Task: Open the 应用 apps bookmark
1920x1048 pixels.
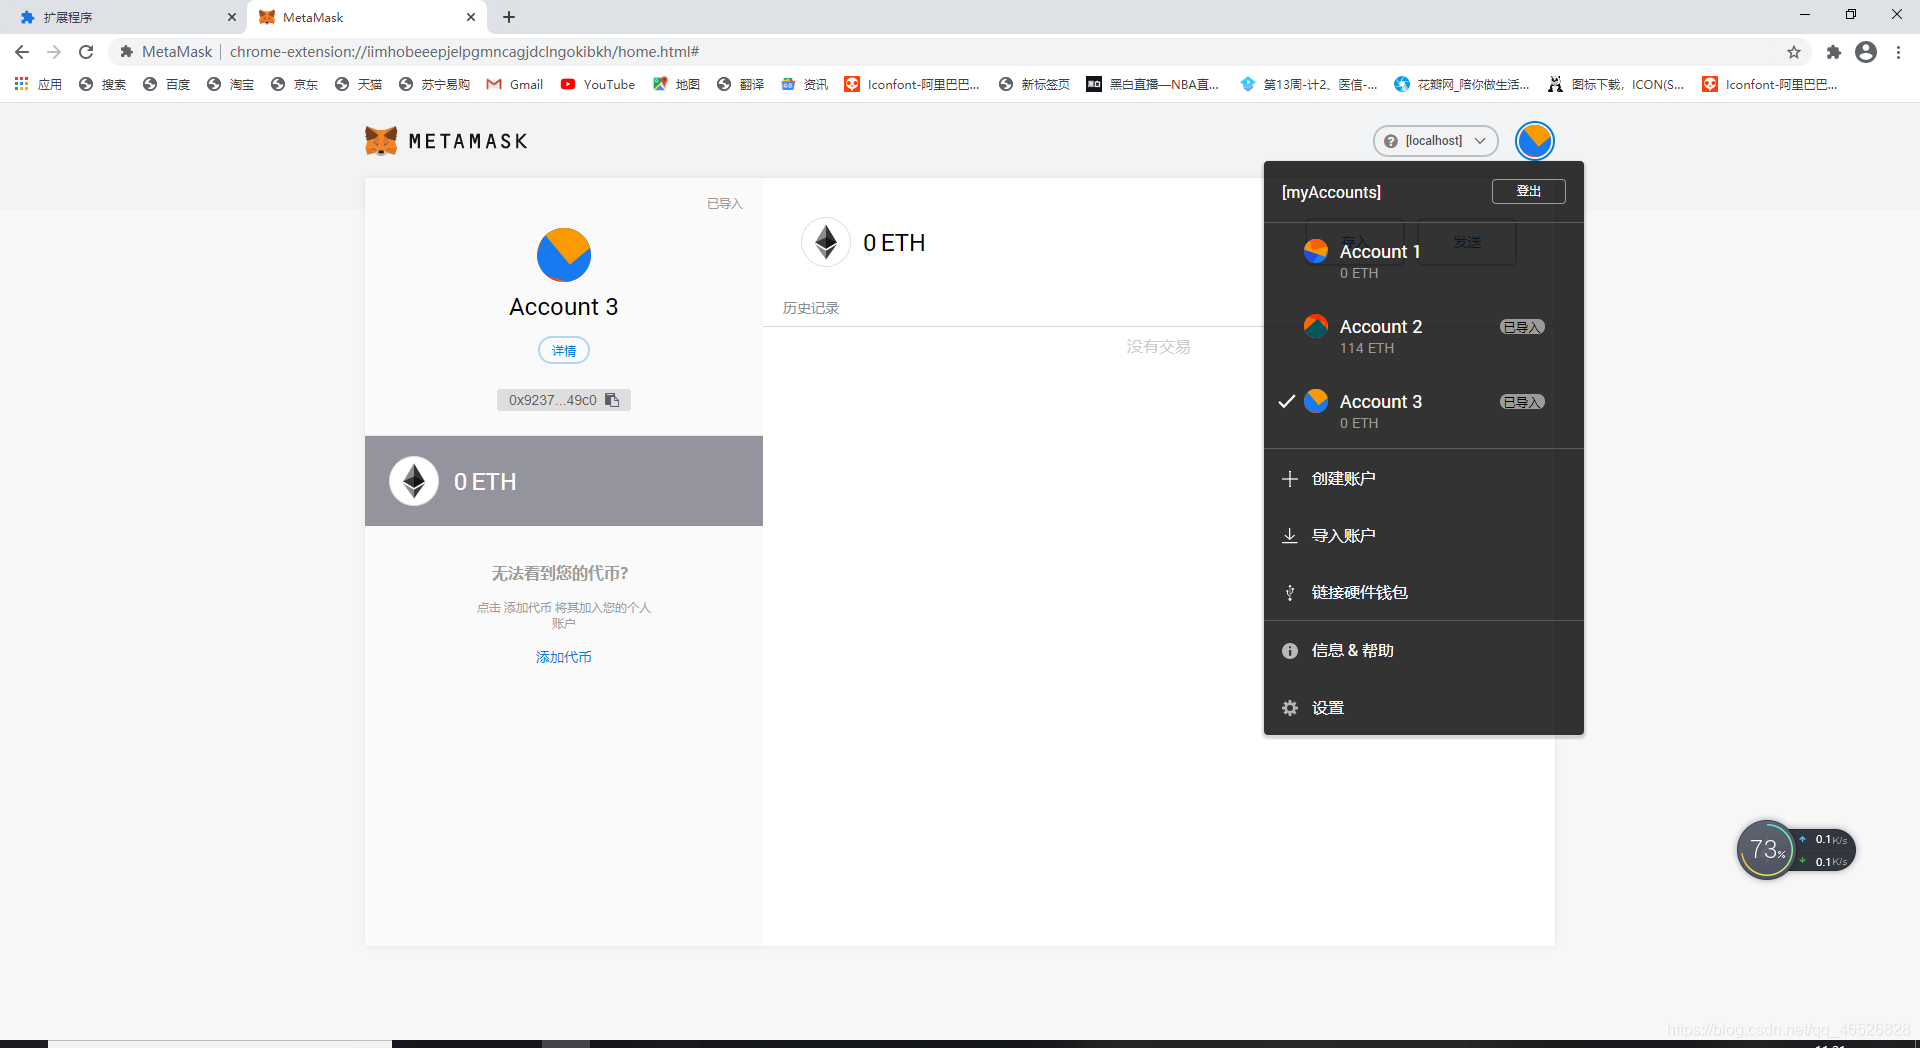Action: (39, 84)
